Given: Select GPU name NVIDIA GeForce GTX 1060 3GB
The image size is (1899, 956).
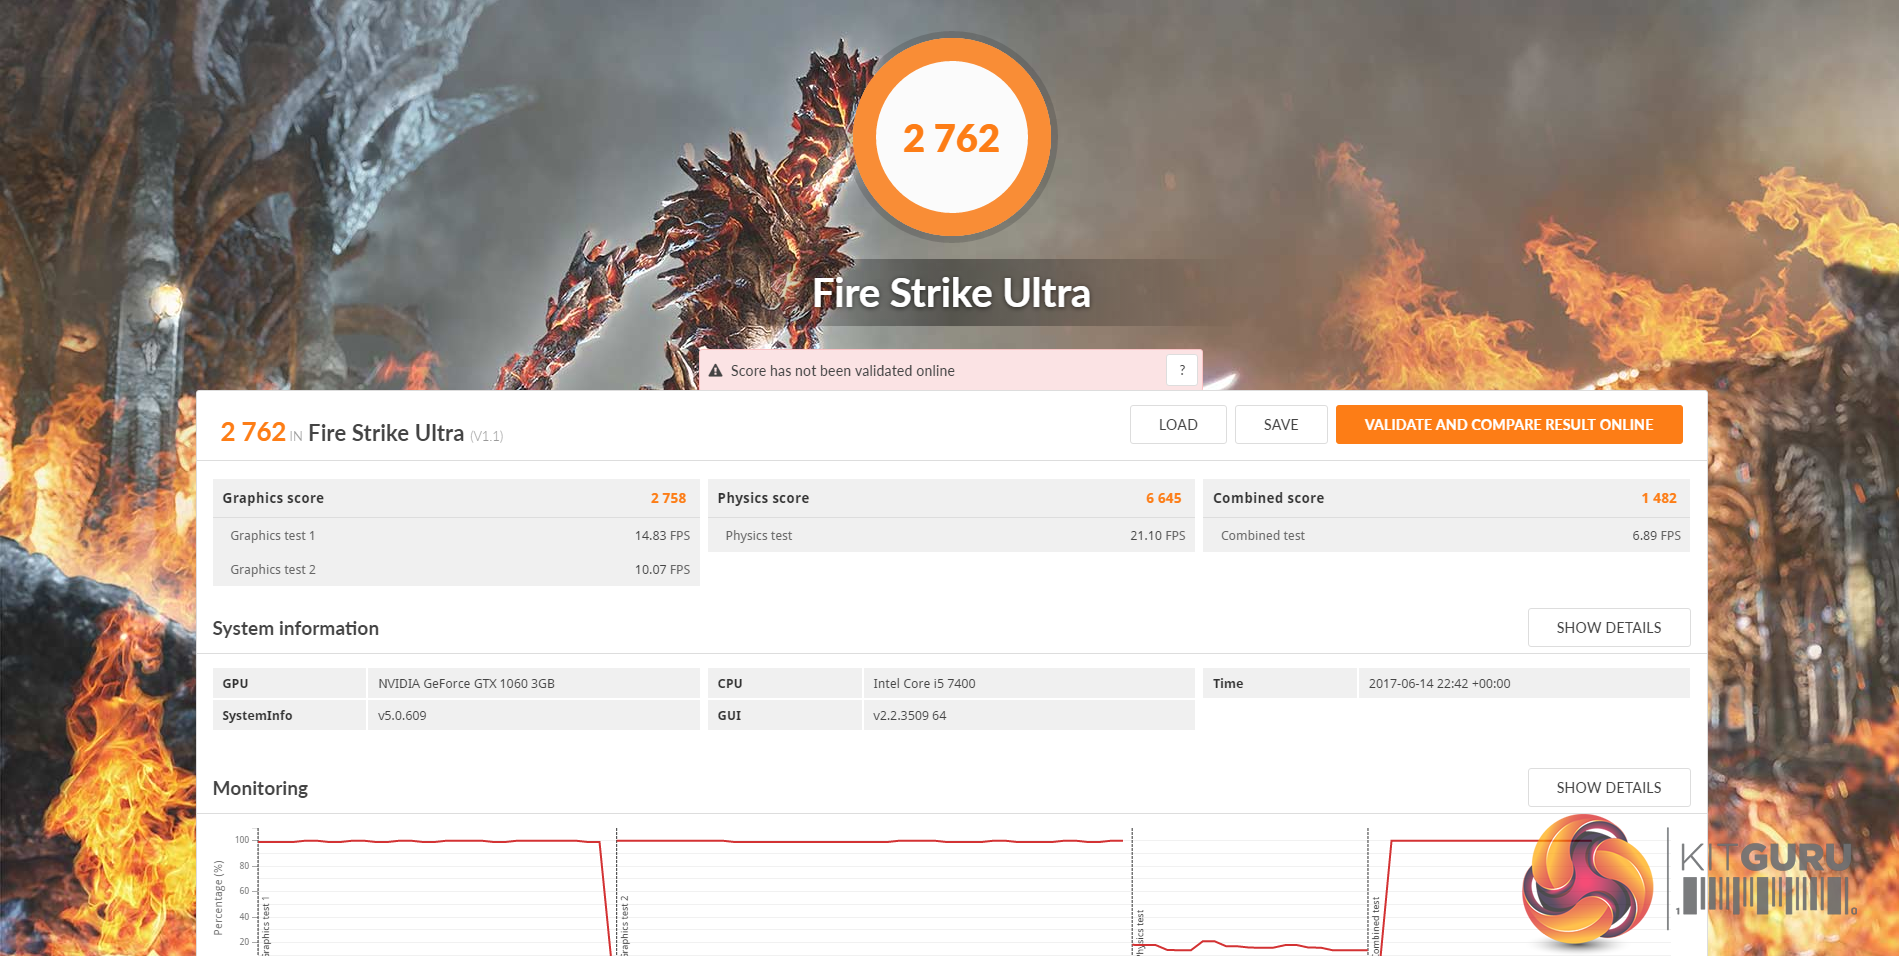Looking at the screenshot, I should 466,684.
